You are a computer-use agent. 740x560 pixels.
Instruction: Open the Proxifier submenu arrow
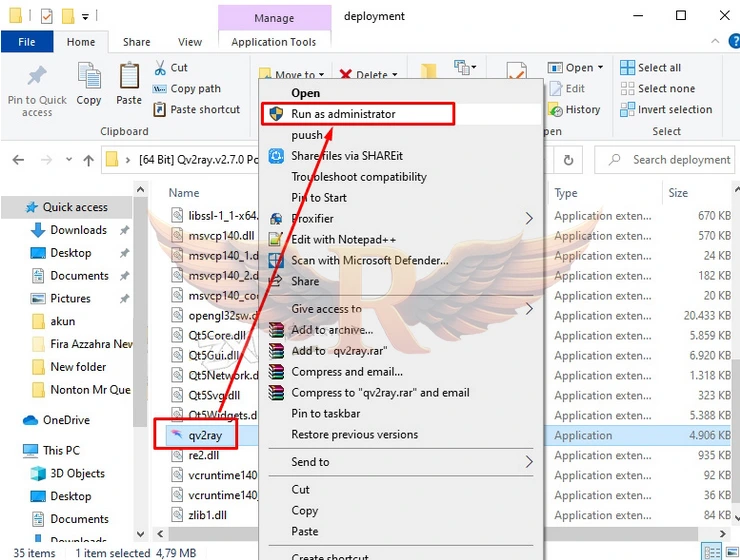pyautogui.click(x=529, y=219)
